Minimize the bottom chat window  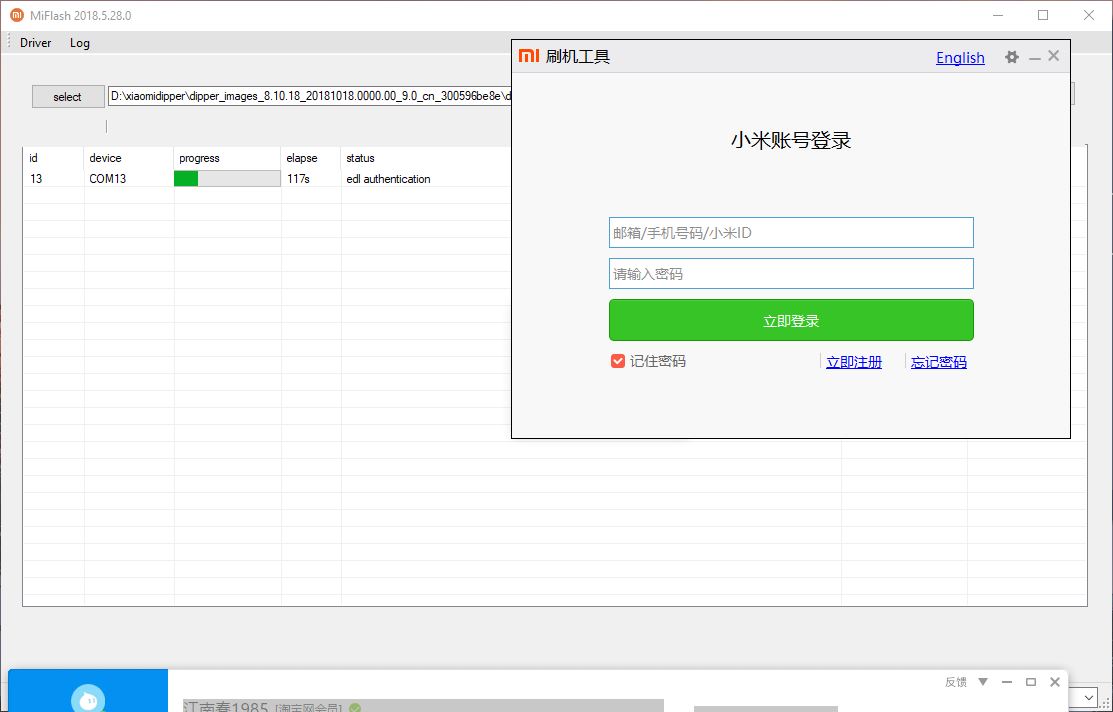1007,682
